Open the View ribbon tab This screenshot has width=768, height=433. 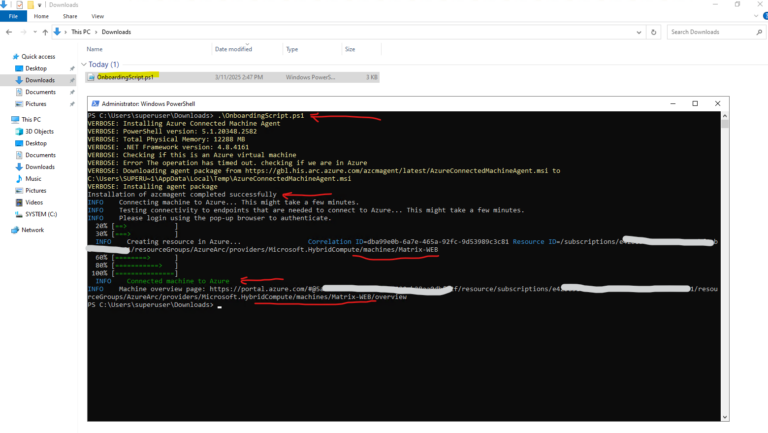pyautogui.click(x=97, y=16)
